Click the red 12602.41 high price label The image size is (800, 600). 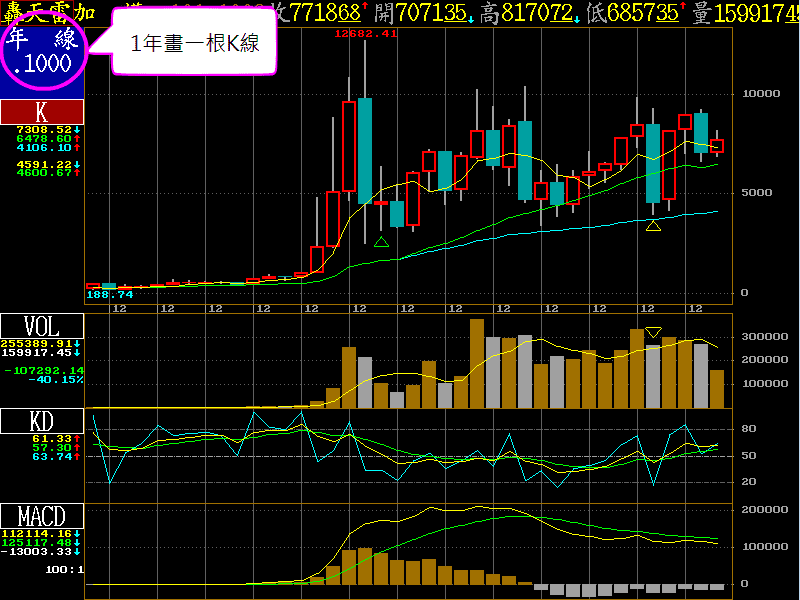pyautogui.click(x=365, y=33)
